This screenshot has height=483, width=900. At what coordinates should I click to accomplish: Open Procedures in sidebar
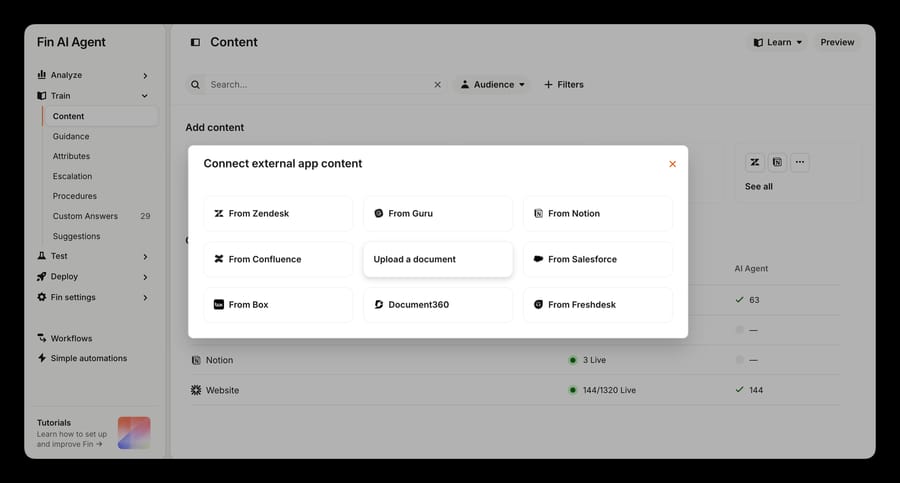click(75, 196)
